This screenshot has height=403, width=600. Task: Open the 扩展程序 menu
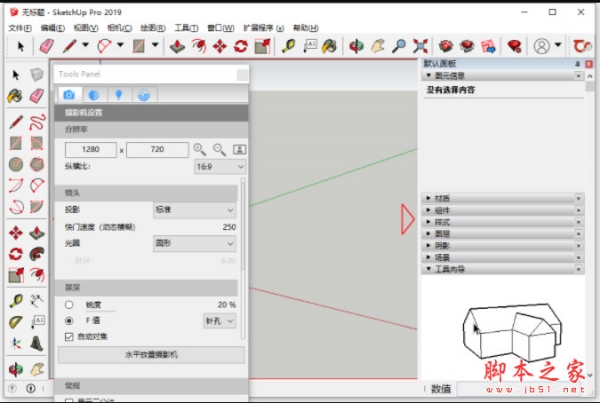pos(264,28)
